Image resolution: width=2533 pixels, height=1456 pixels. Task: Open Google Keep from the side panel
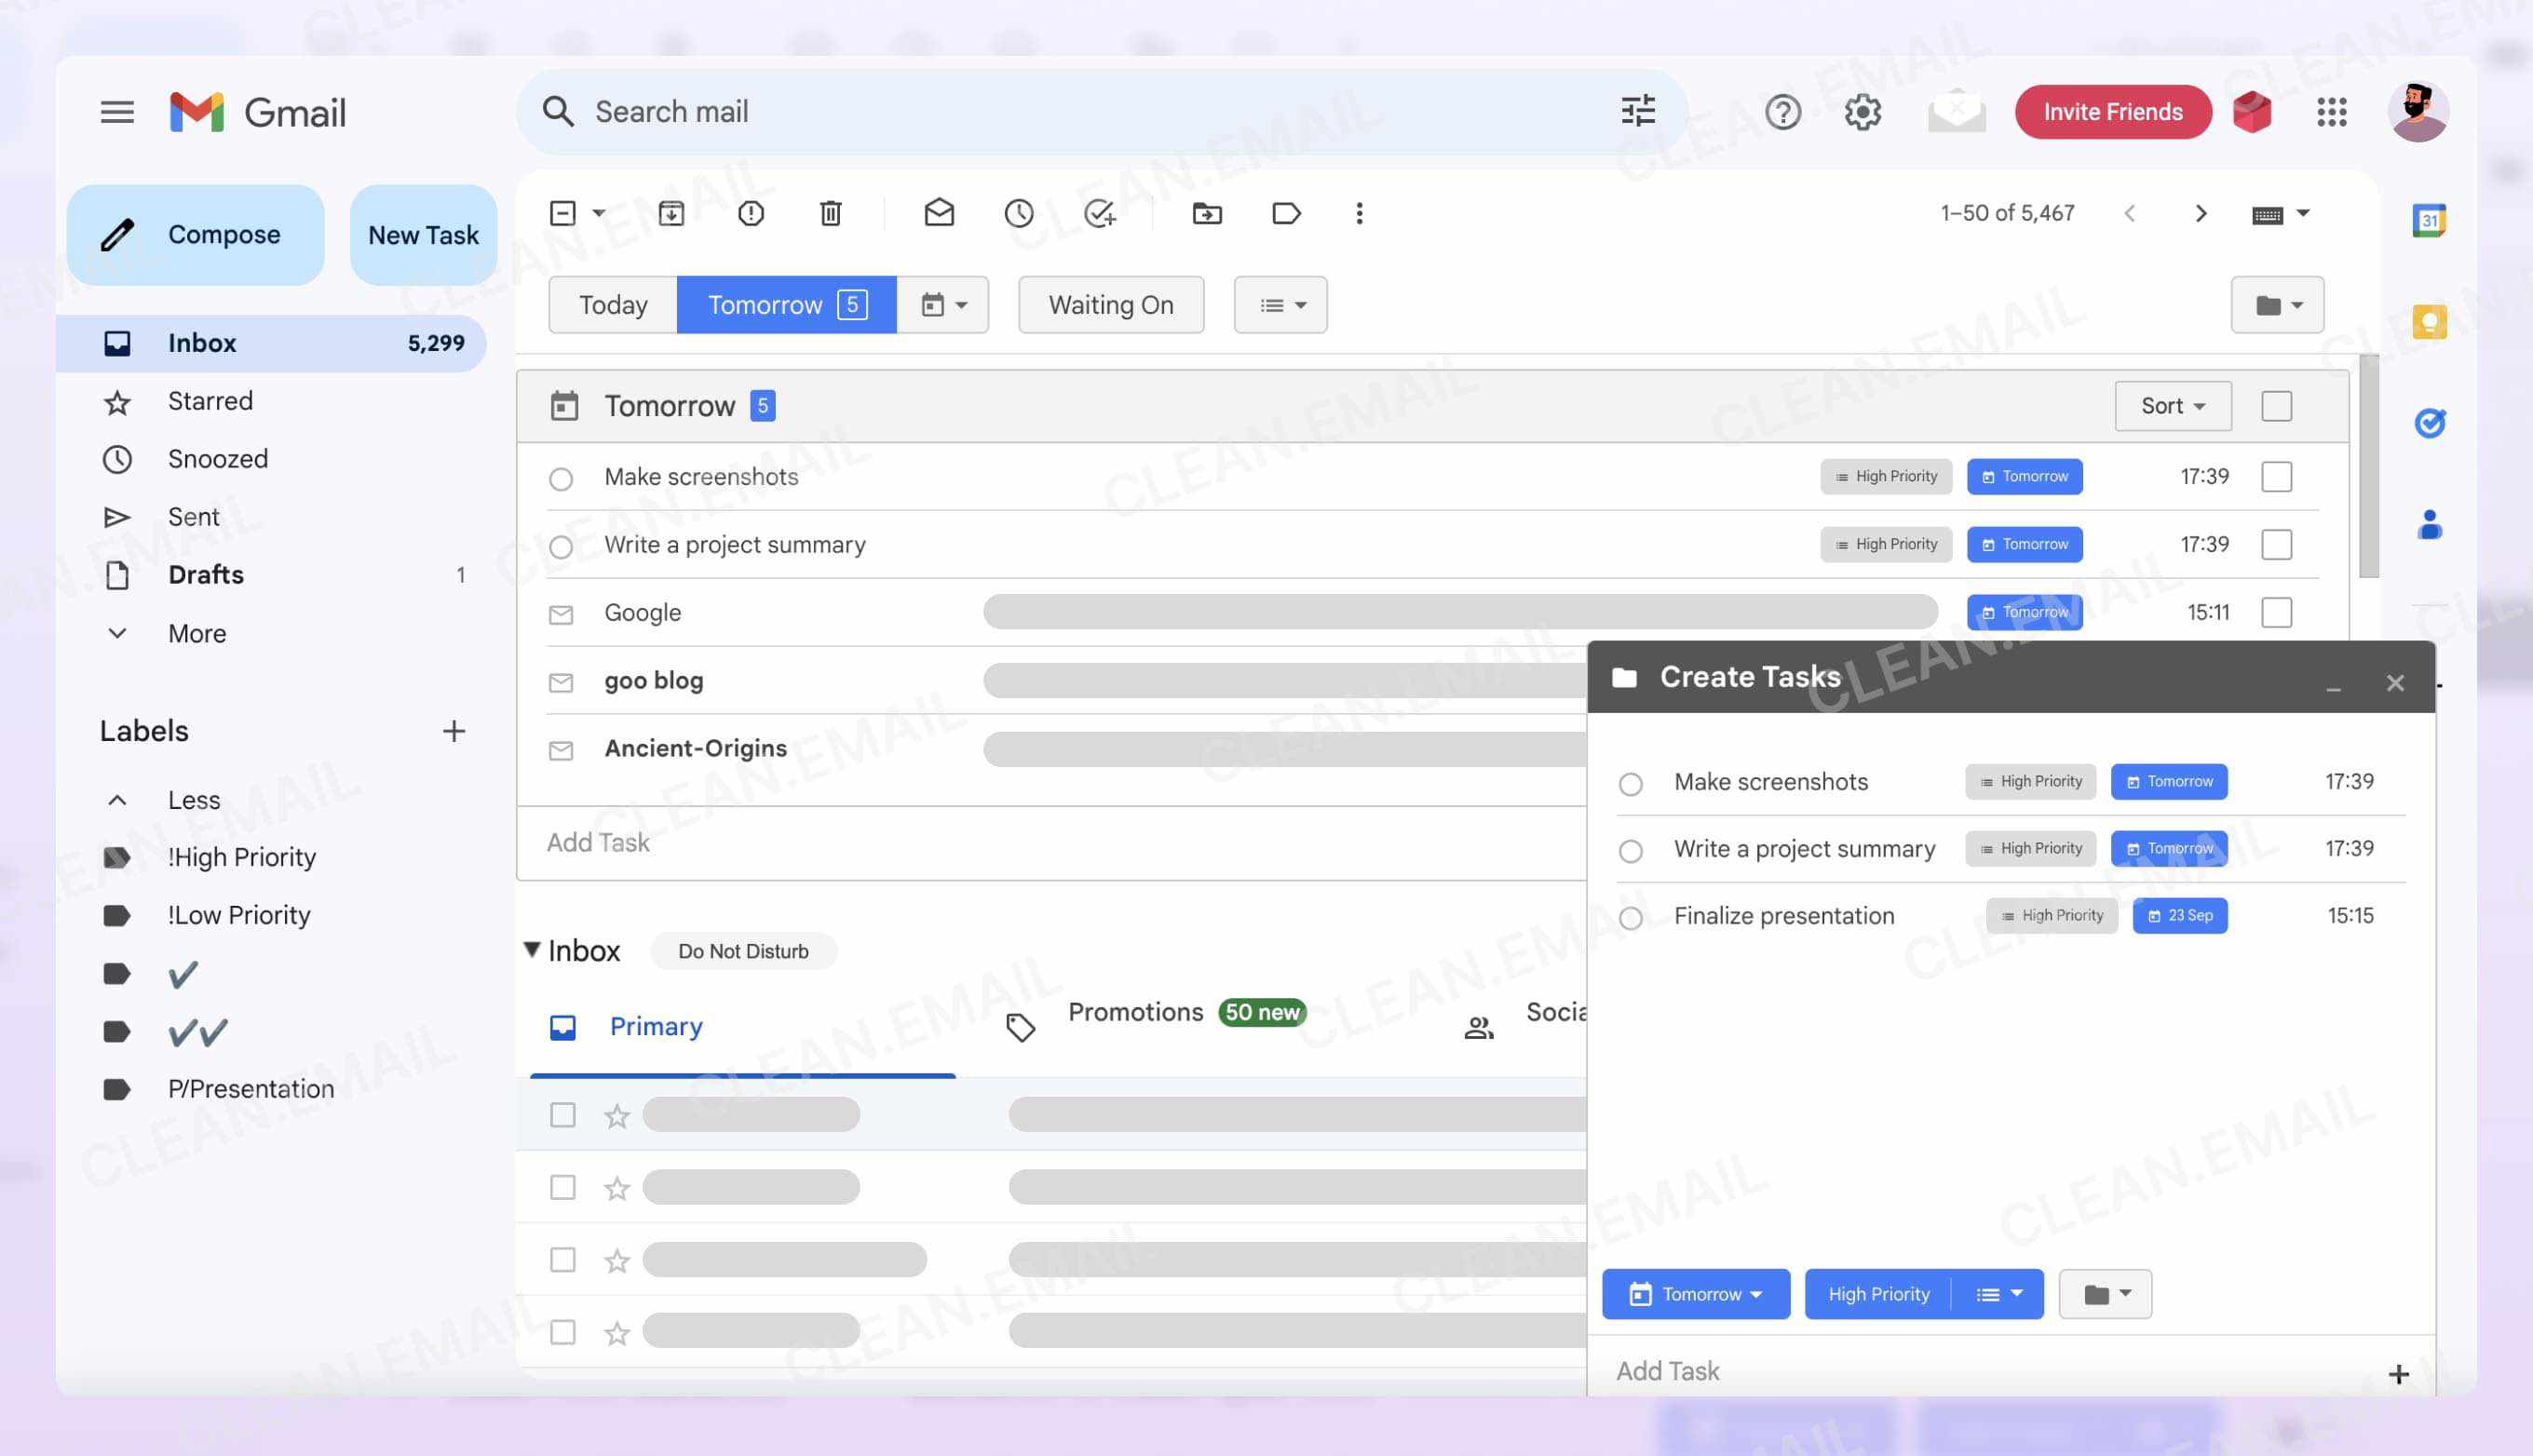tap(2428, 320)
